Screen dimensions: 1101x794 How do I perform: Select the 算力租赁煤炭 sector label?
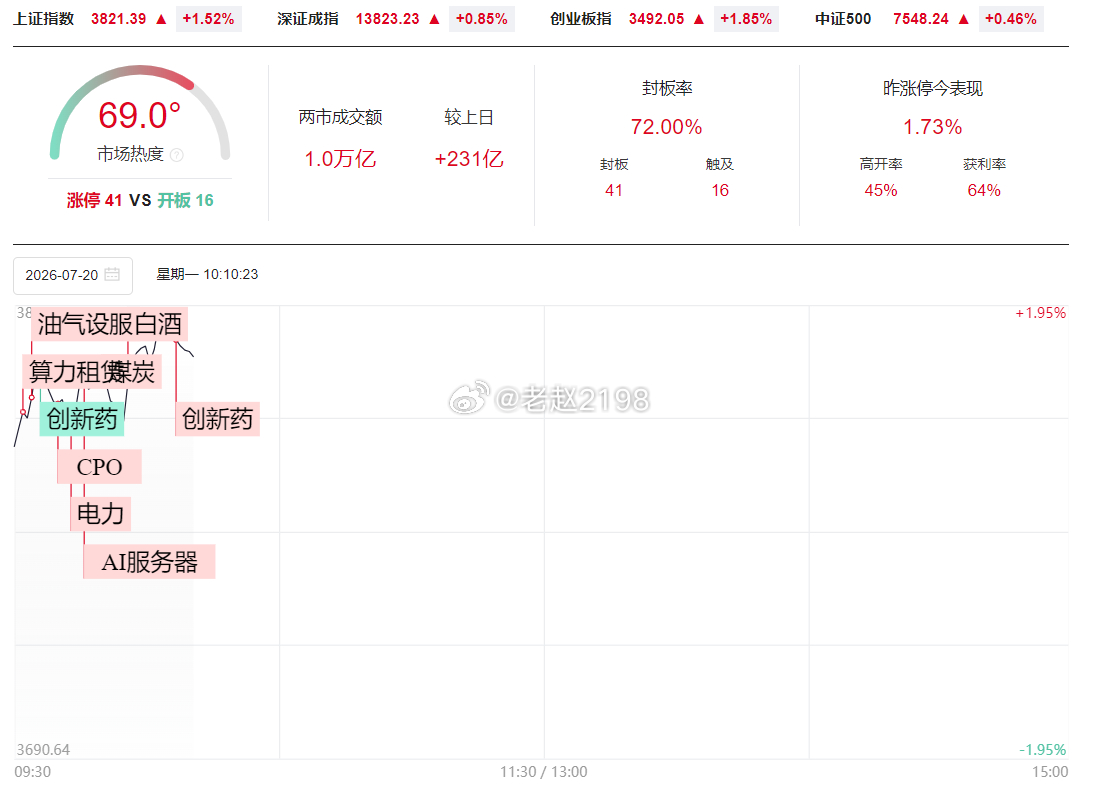coord(92,372)
